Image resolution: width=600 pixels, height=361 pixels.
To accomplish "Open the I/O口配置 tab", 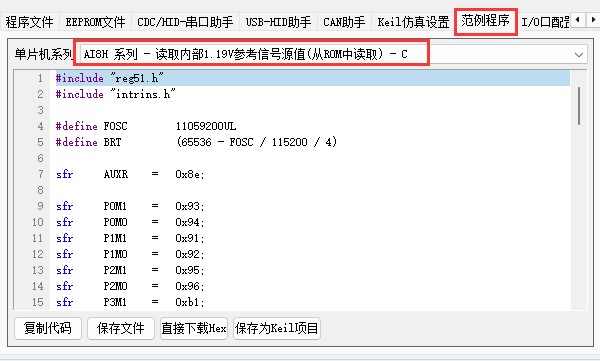I will [545, 22].
